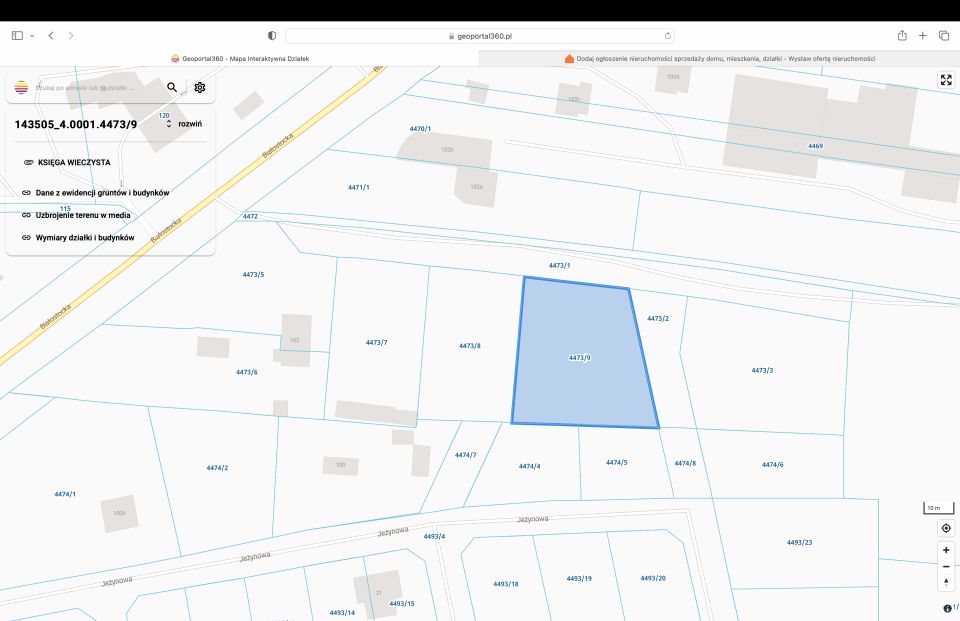Expand parcel details with rozwiń
The image size is (960, 621).
click(x=190, y=124)
